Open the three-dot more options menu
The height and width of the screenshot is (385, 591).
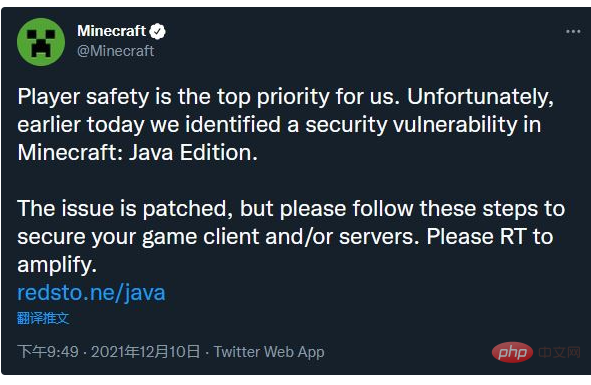pos(573,32)
